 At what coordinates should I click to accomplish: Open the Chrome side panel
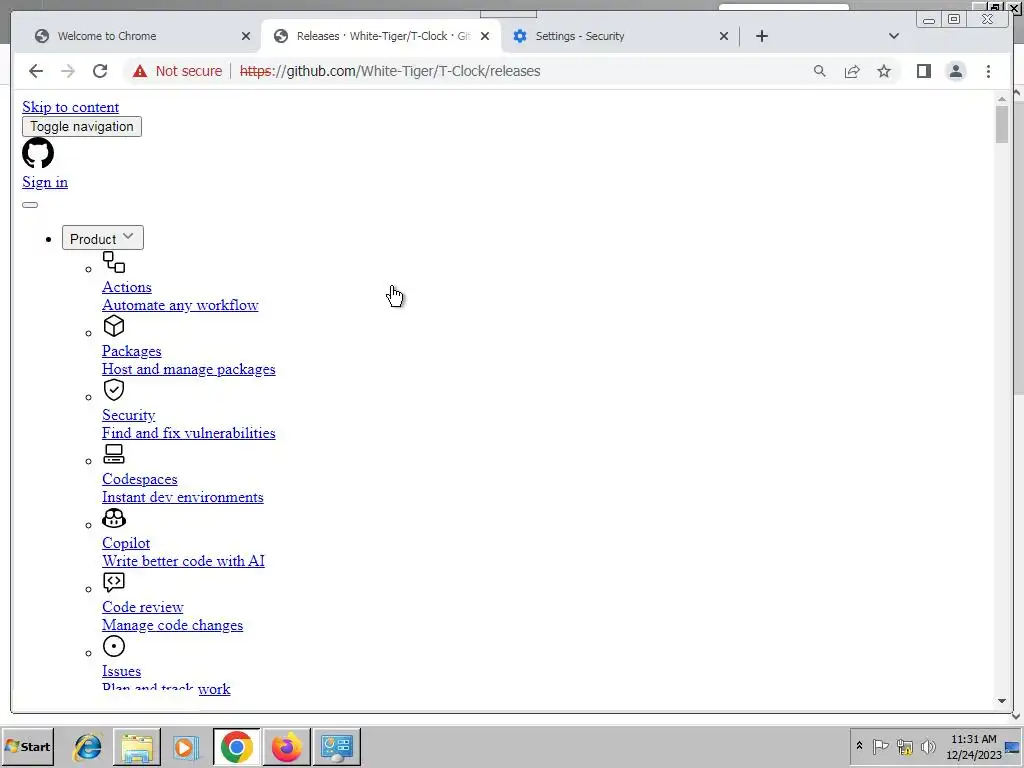[x=923, y=71]
